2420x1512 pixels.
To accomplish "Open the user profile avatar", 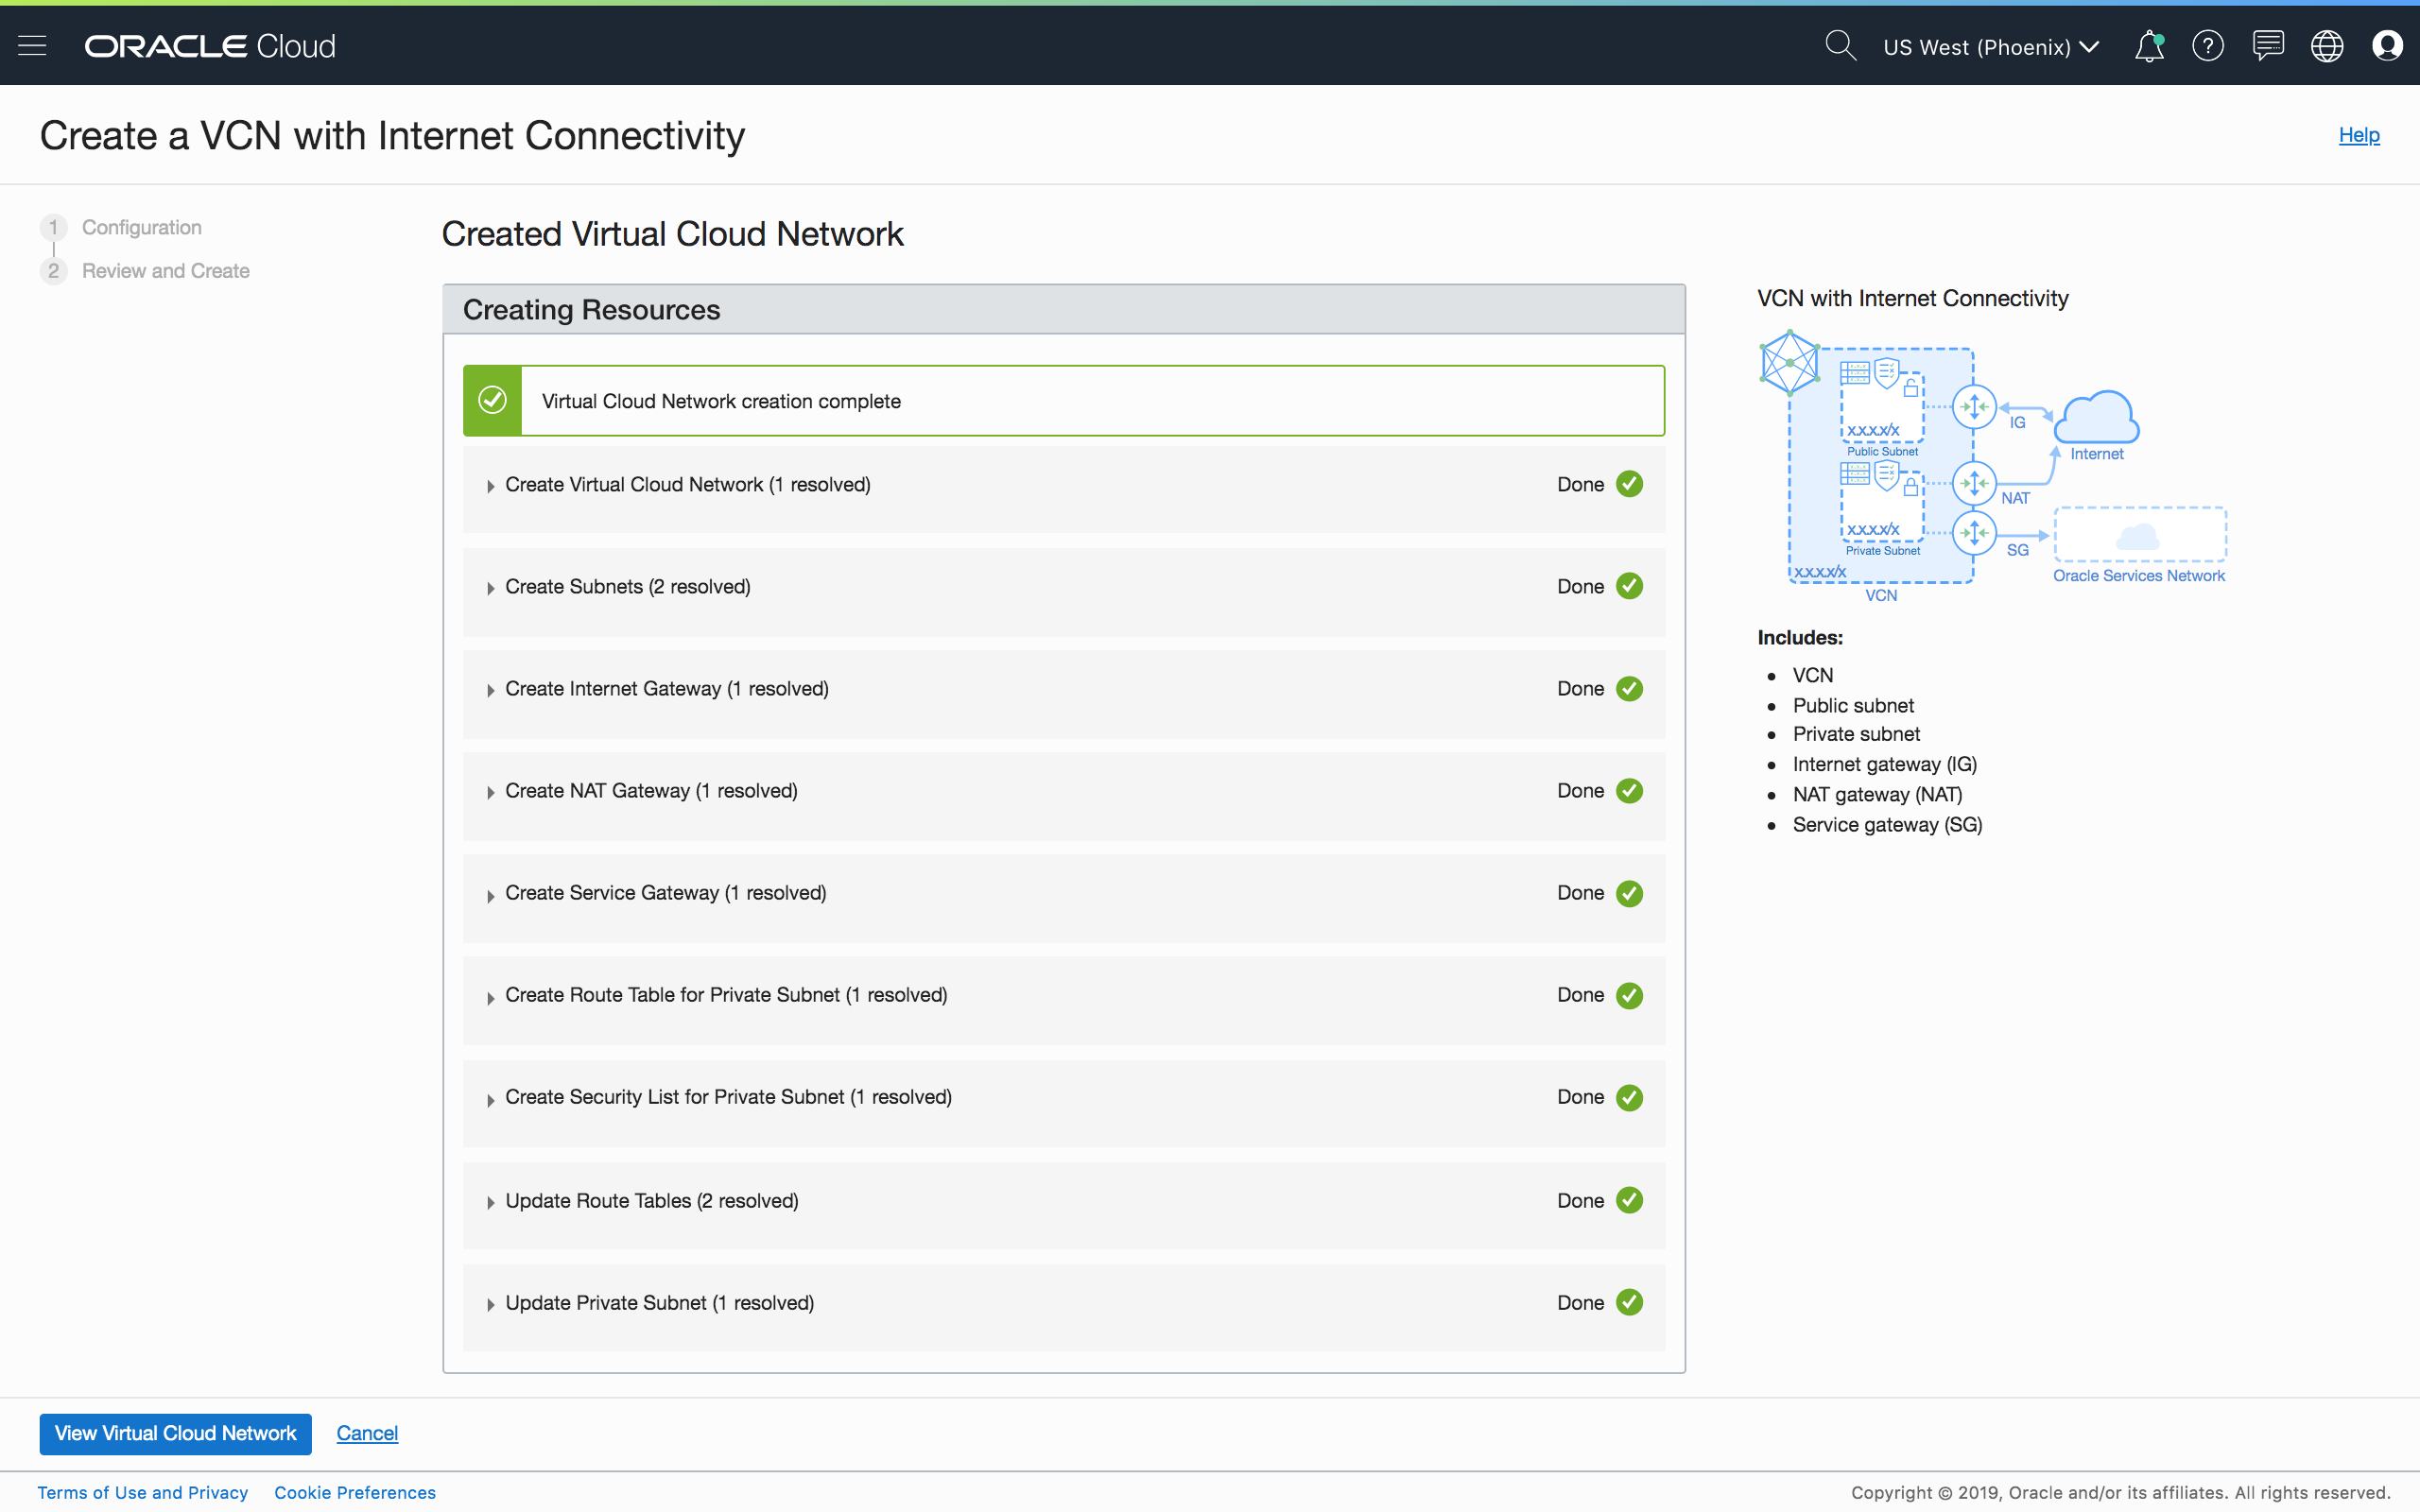I will click(x=2387, y=46).
